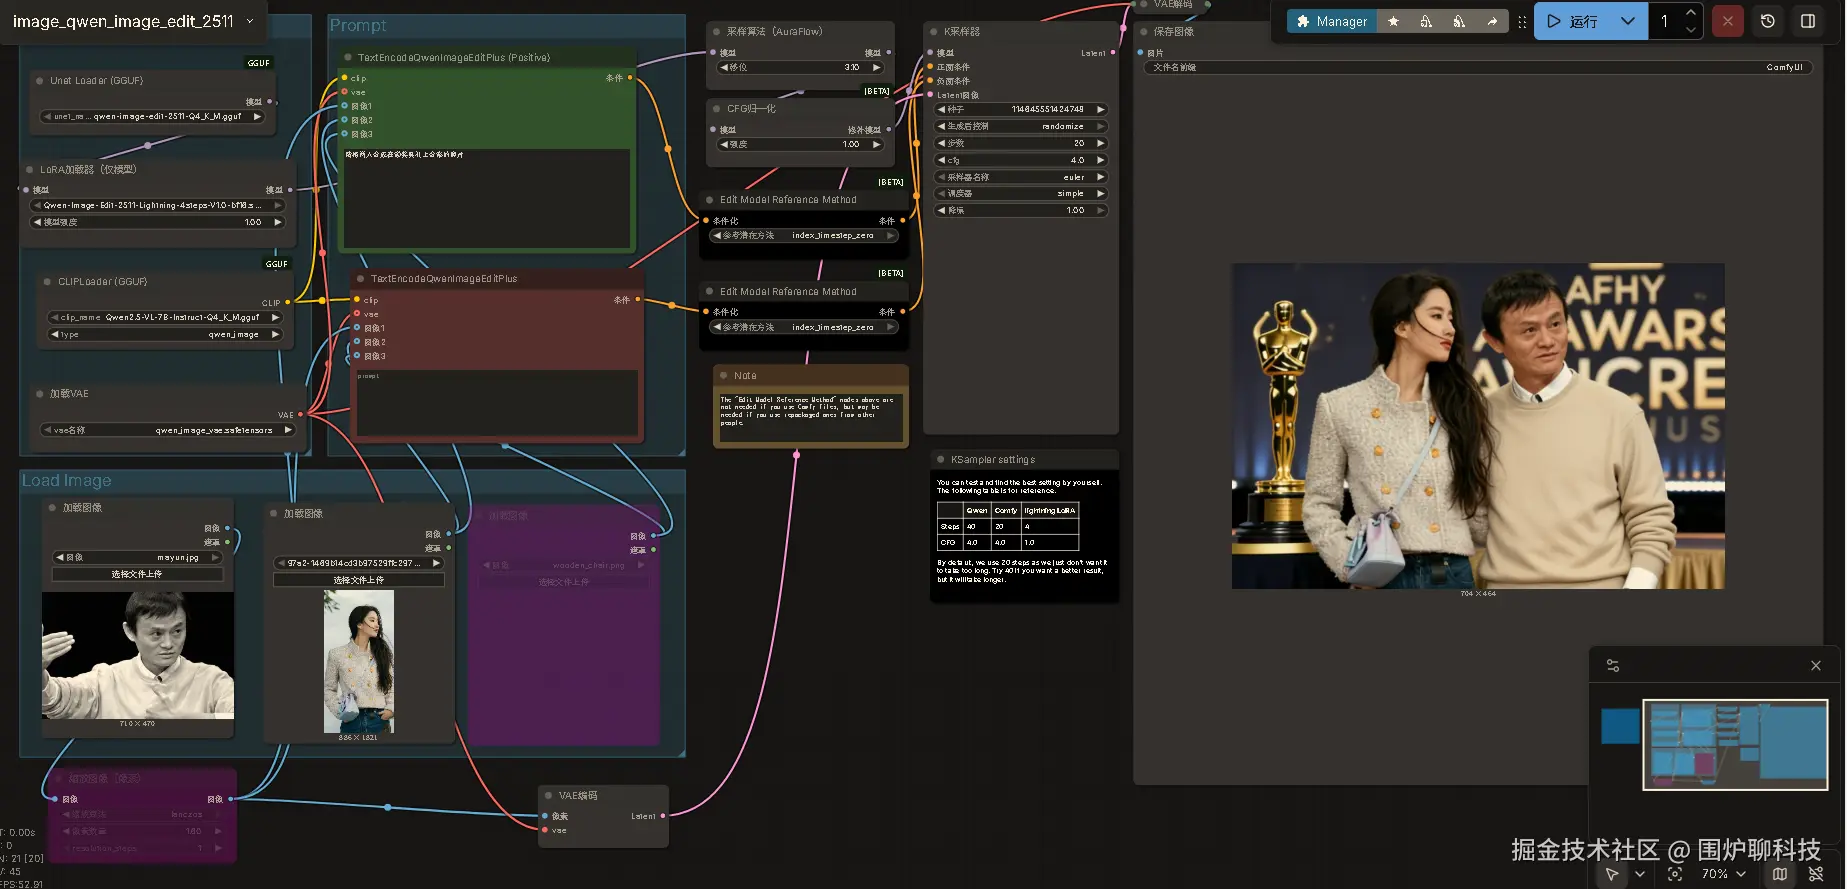Toggle the right side panel icon

[x=1808, y=21]
